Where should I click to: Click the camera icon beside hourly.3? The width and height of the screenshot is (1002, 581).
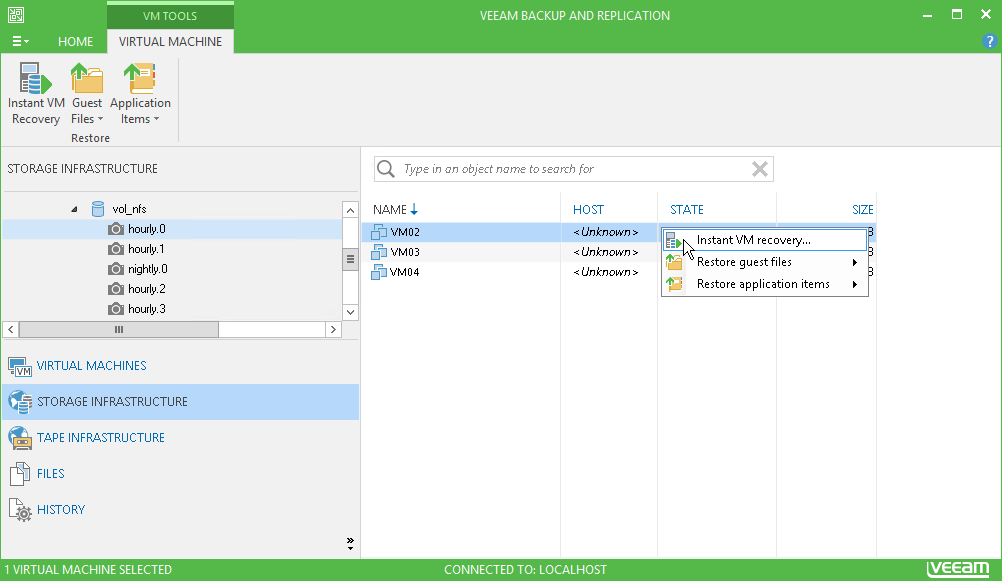[116, 309]
